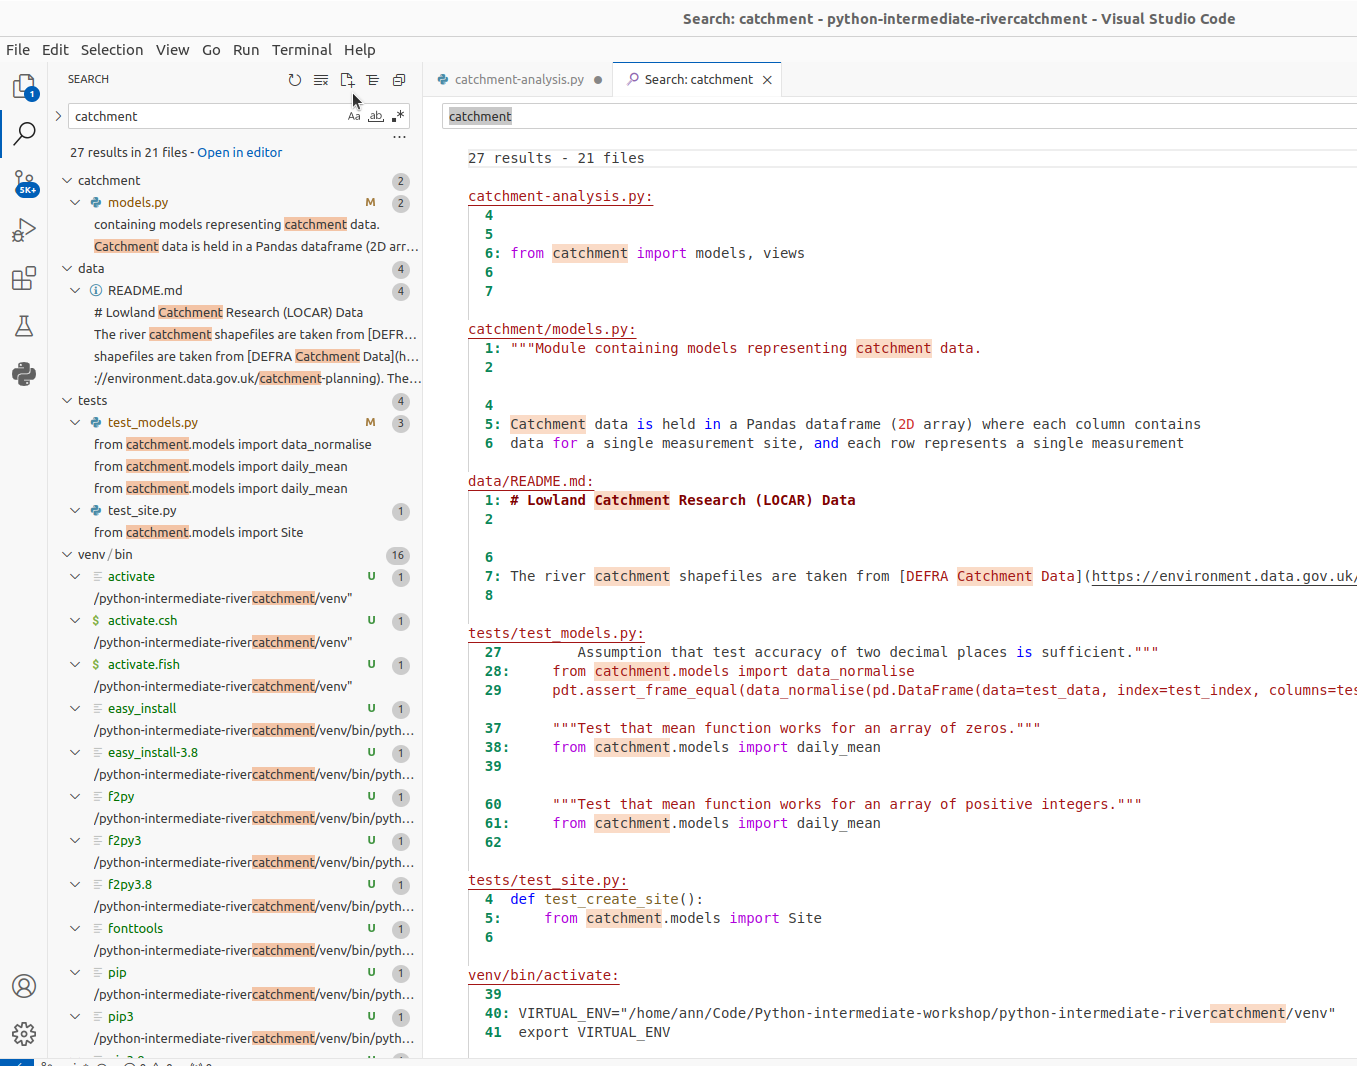This screenshot has width=1357, height=1066.
Task: Open the View menu
Action: 172,50
